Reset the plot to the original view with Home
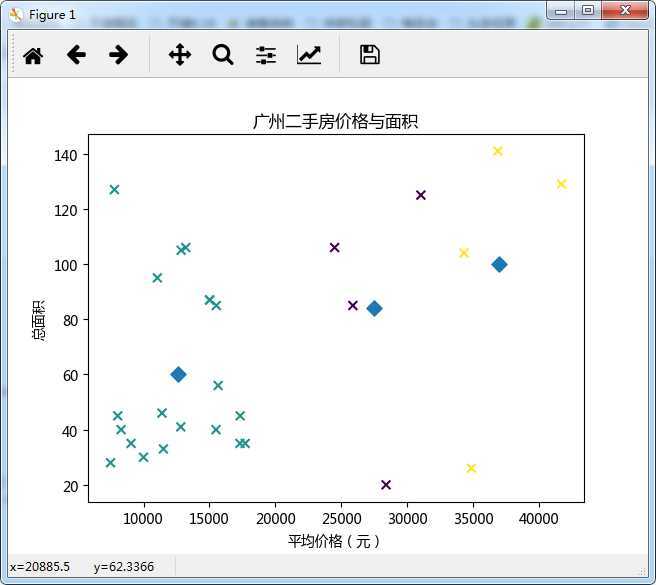The width and height of the screenshot is (656, 585). [x=33, y=55]
